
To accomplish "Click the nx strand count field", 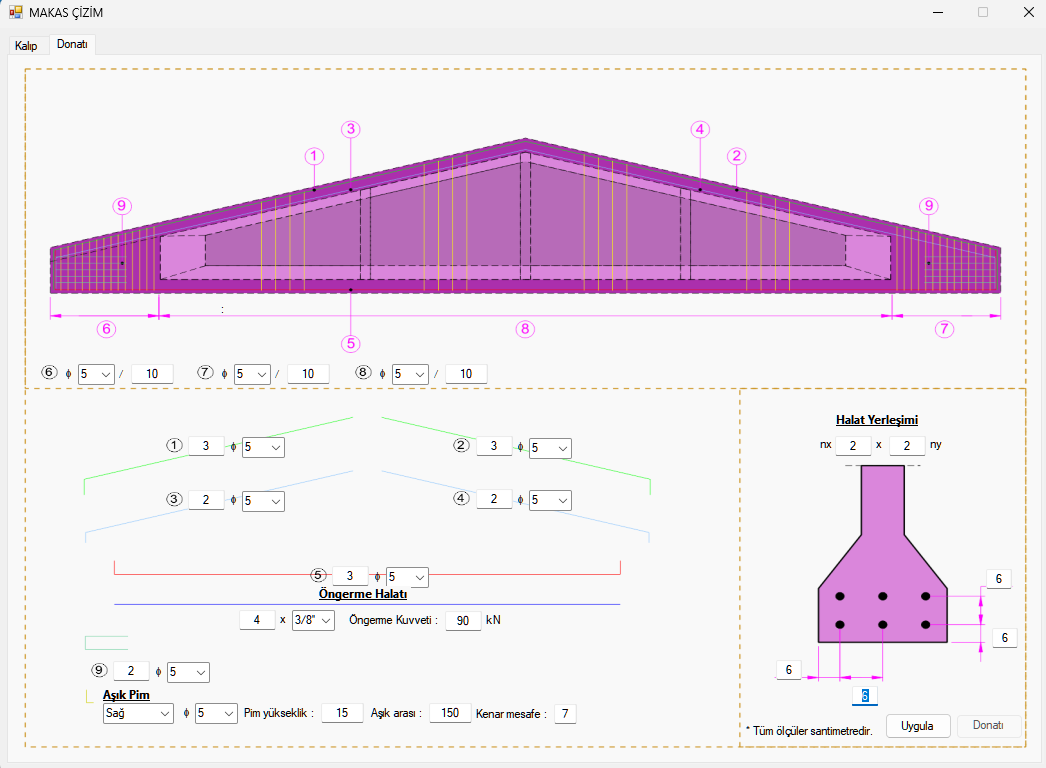I will [853, 445].
